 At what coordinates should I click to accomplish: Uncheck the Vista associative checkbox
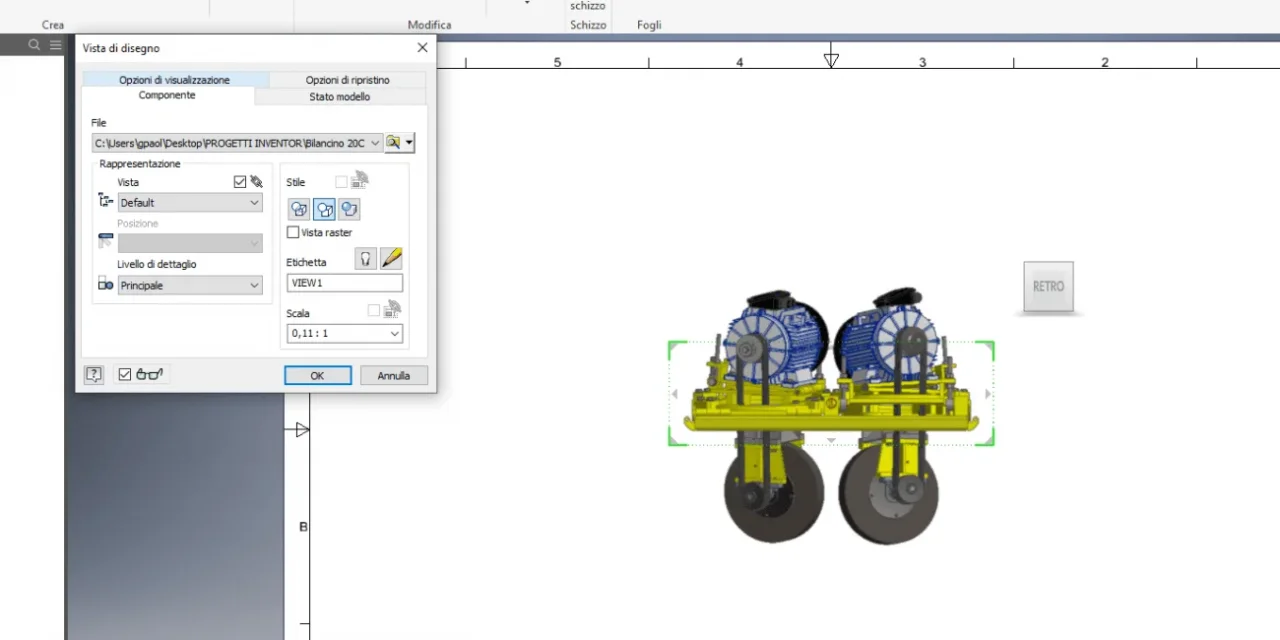point(239,182)
